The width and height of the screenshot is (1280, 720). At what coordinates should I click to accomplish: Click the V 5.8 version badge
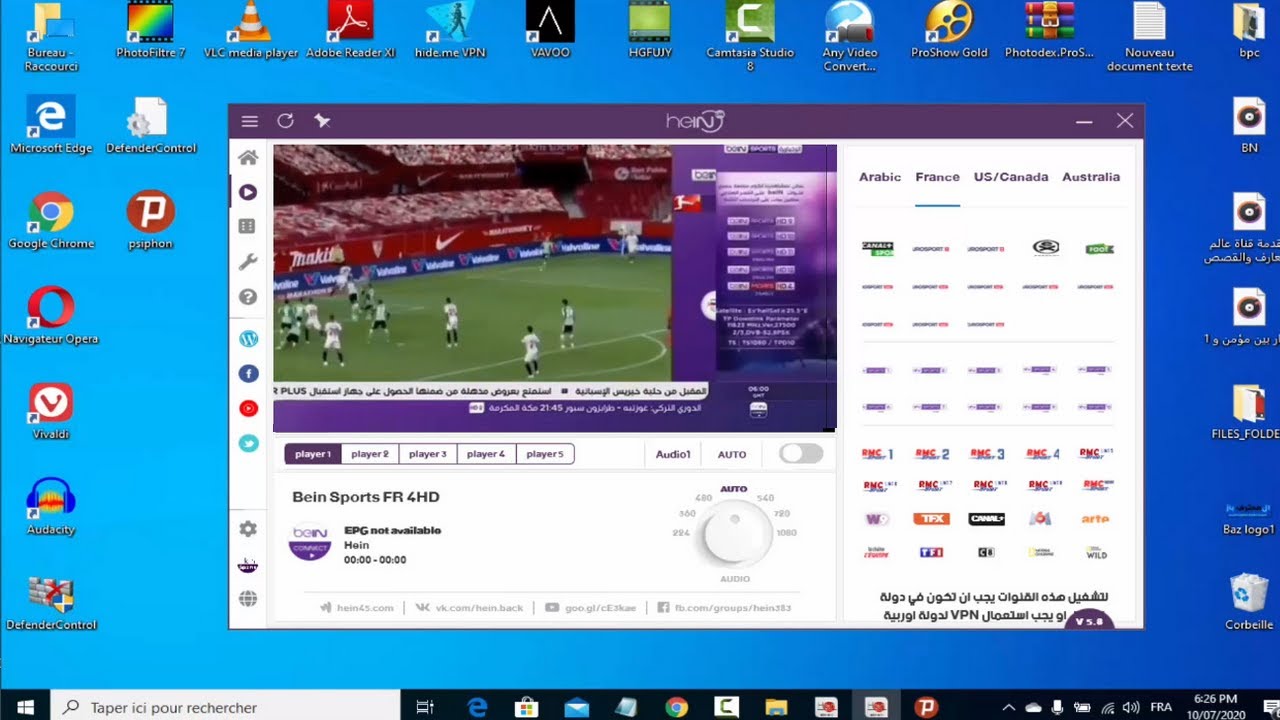tap(1089, 620)
